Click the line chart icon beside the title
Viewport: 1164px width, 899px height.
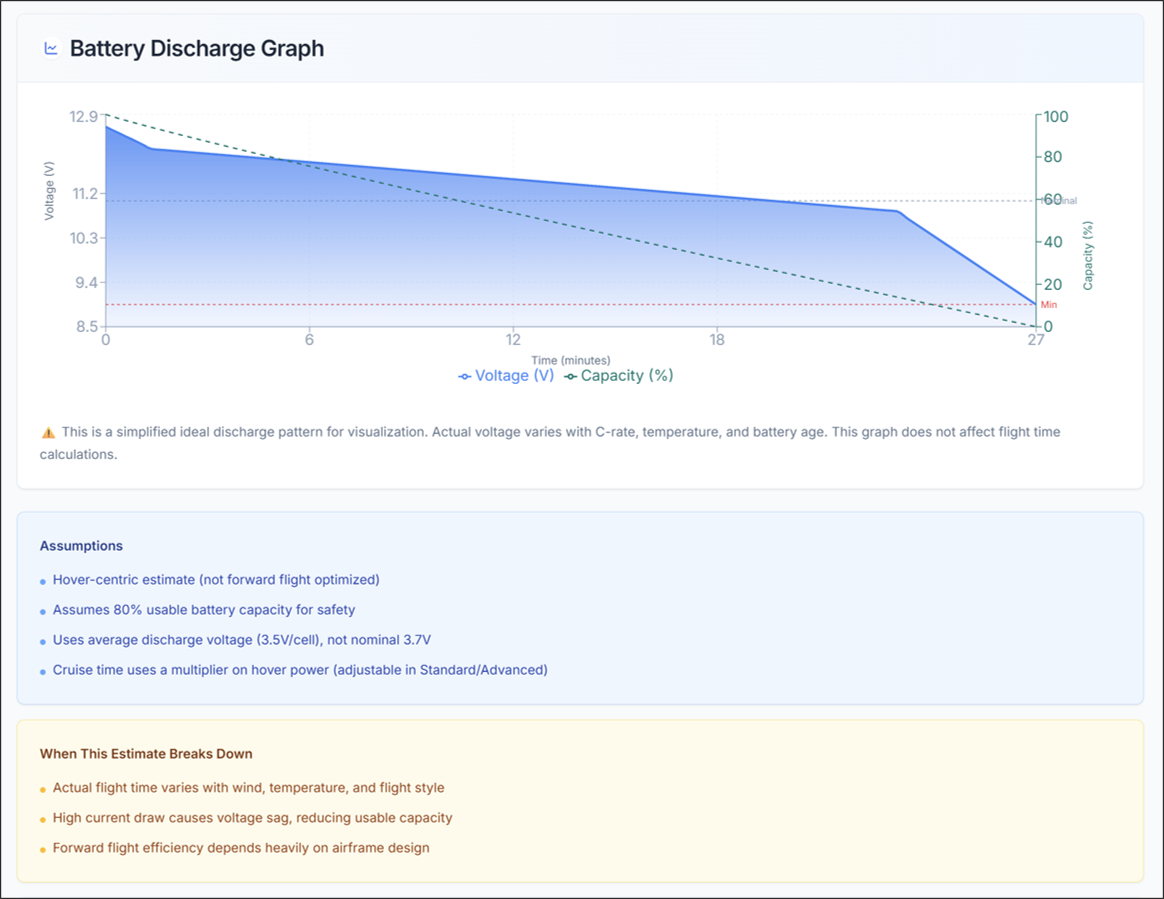click(x=50, y=48)
